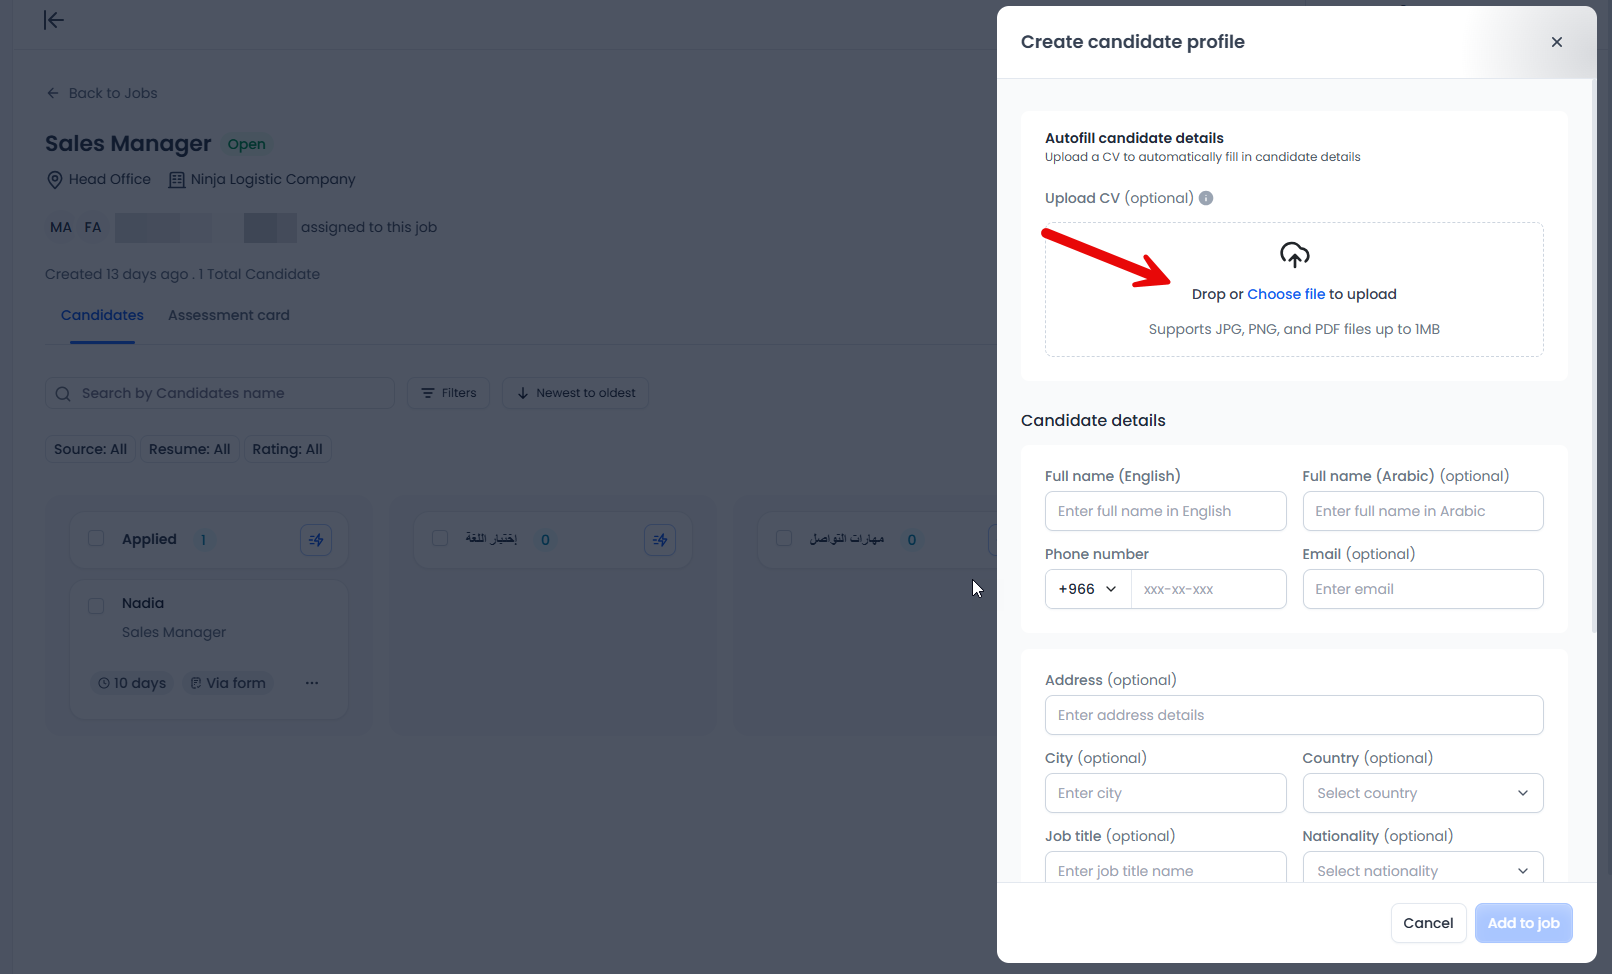Screen dimensions: 1612x974
Task: Check the communication skills column checkbox
Action: 784,539
